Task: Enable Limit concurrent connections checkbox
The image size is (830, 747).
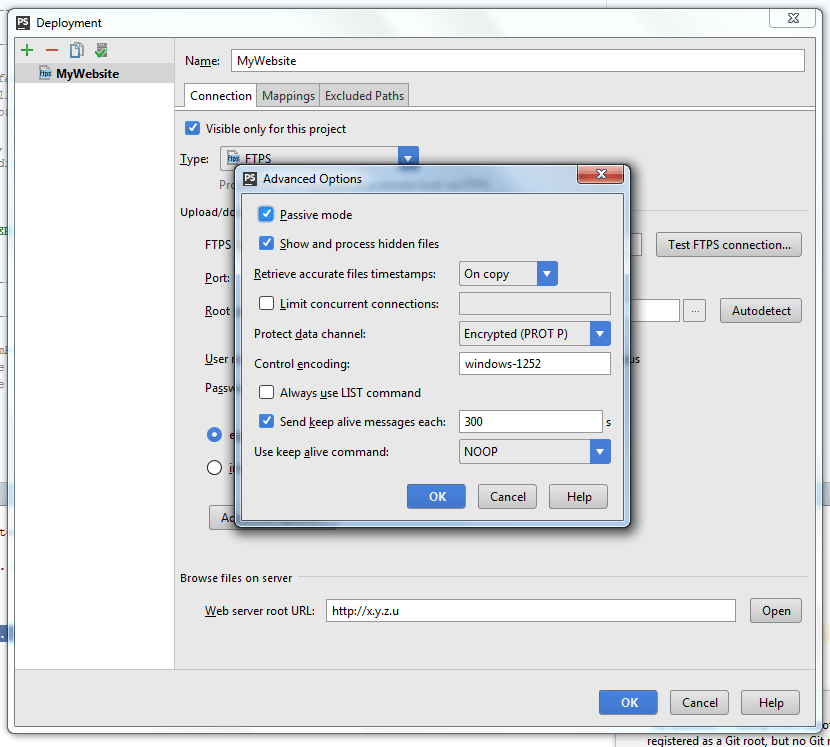Action: click(266, 303)
